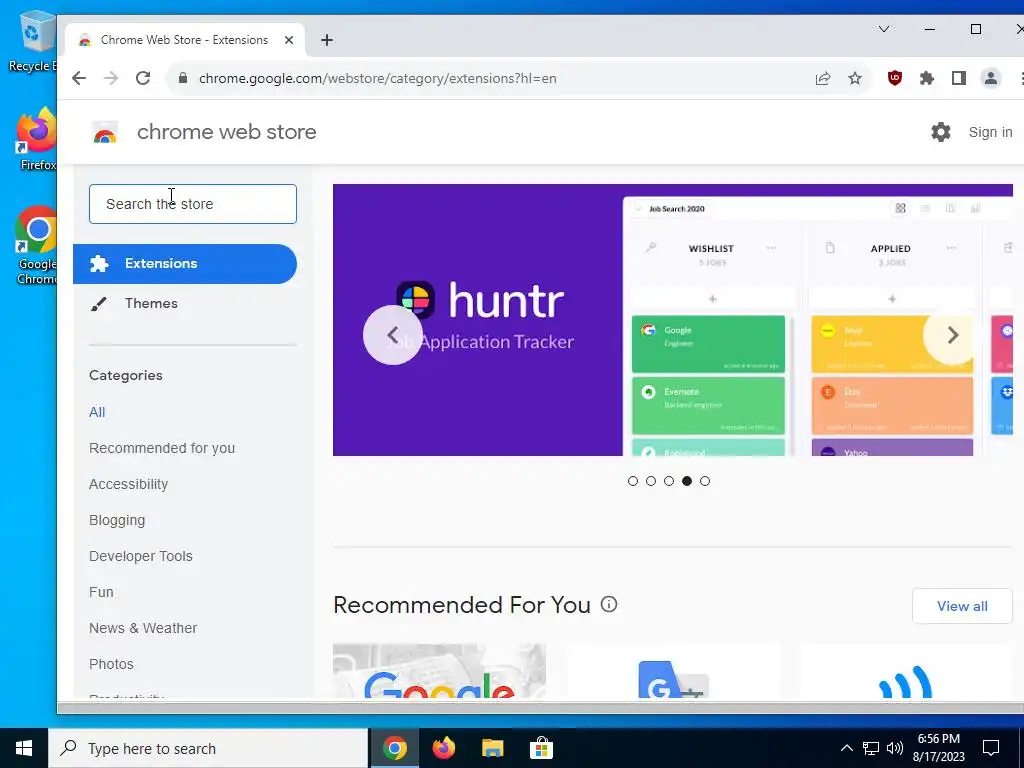Click the Chrome Web Store rainbow logo

point(105,133)
